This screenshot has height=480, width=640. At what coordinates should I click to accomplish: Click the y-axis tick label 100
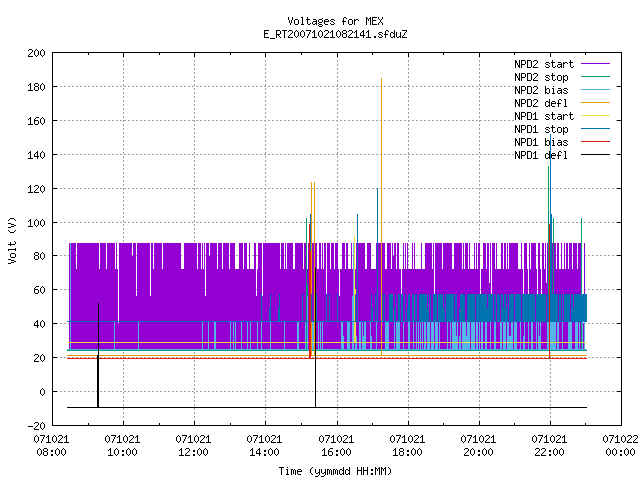pyautogui.click(x=36, y=222)
